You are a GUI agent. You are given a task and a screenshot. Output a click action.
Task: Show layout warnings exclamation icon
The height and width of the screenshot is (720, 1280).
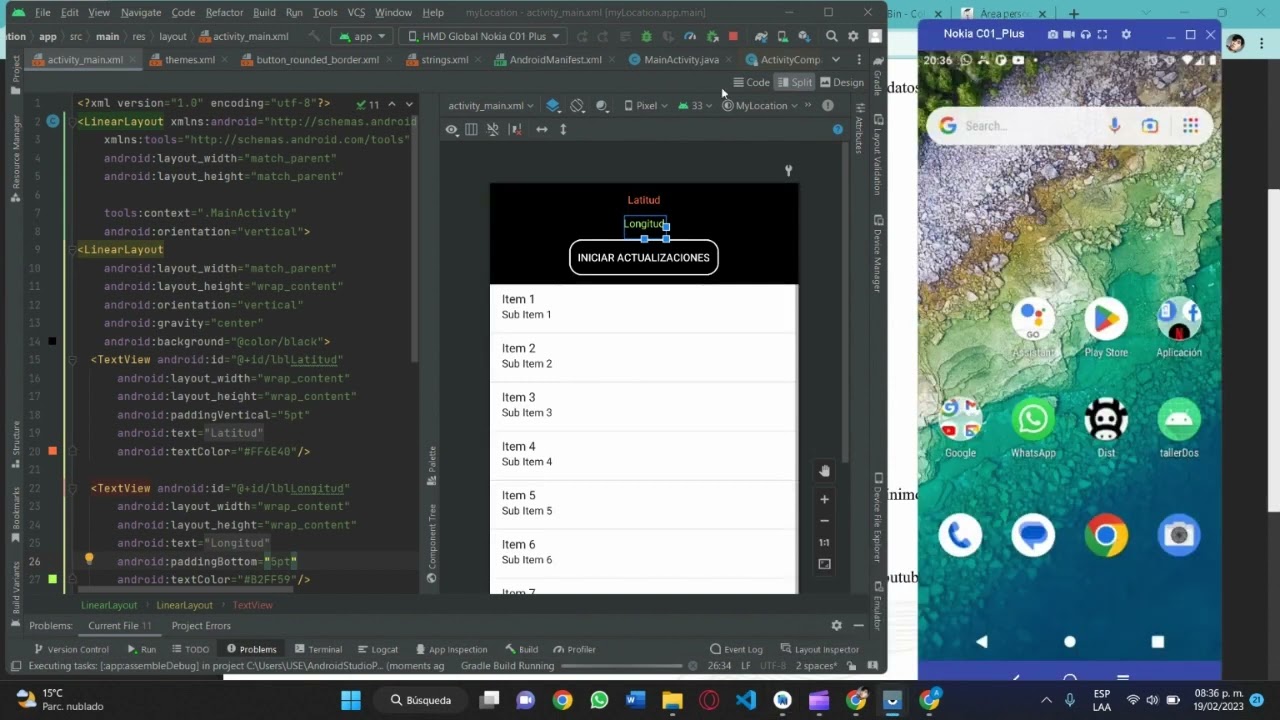point(828,105)
